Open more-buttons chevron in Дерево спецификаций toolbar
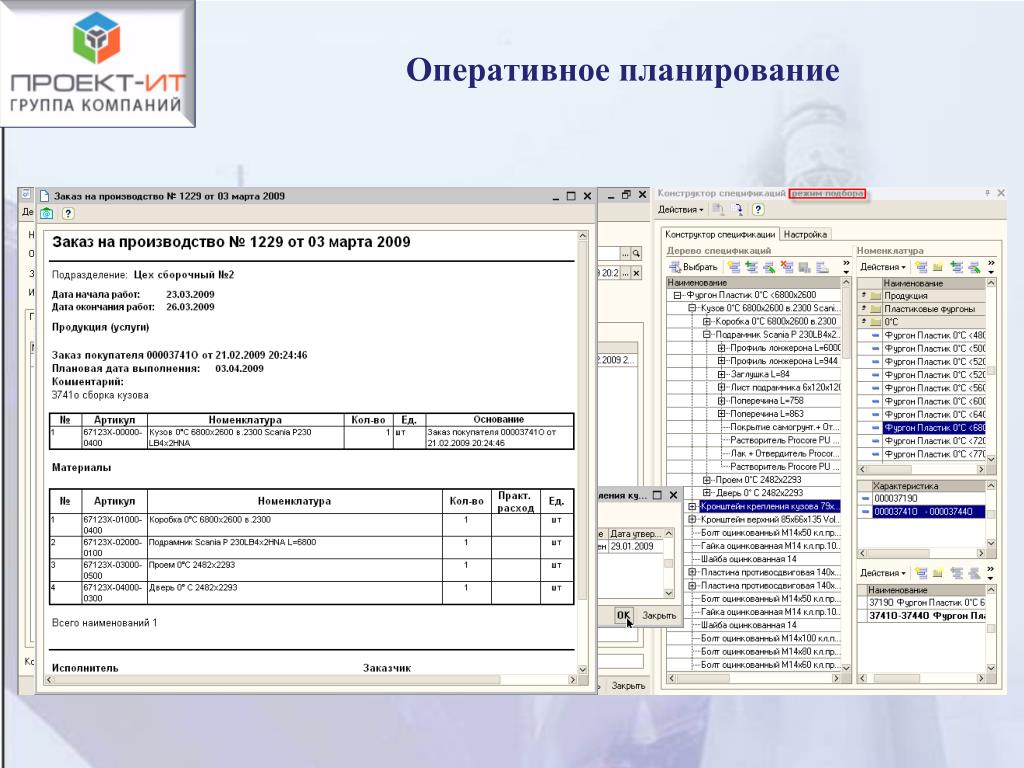Image resolution: width=1024 pixels, height=768 pixels. pos(846,266)
